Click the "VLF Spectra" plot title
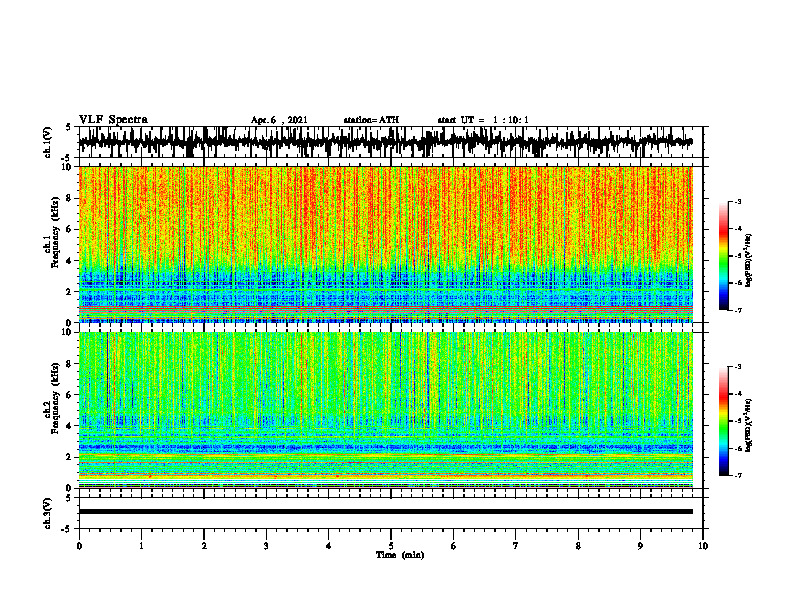 click(113, 119)
